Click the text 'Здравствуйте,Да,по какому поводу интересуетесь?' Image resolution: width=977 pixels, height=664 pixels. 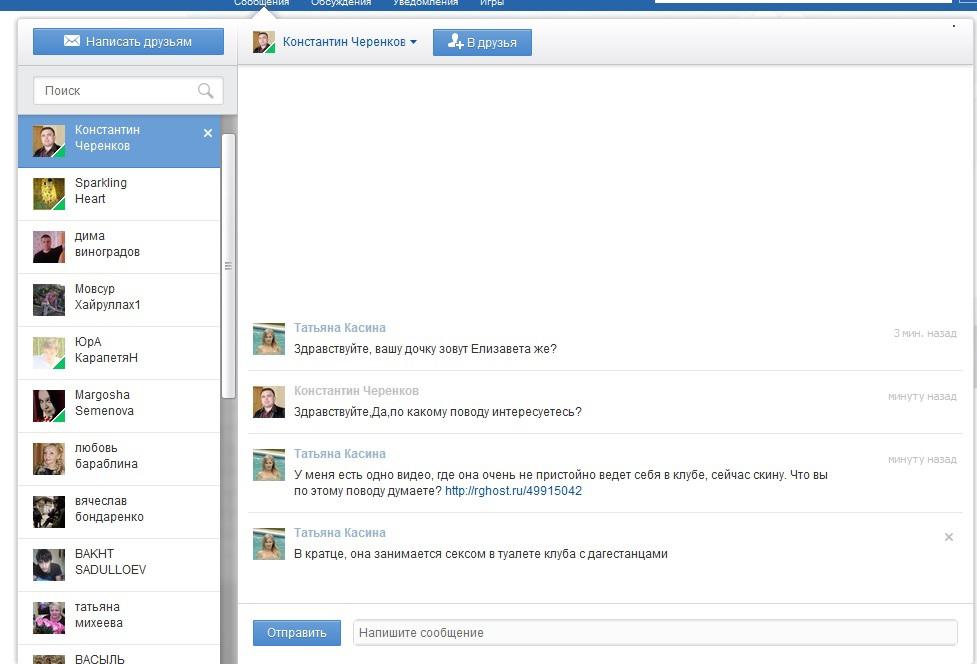point(437,412)
